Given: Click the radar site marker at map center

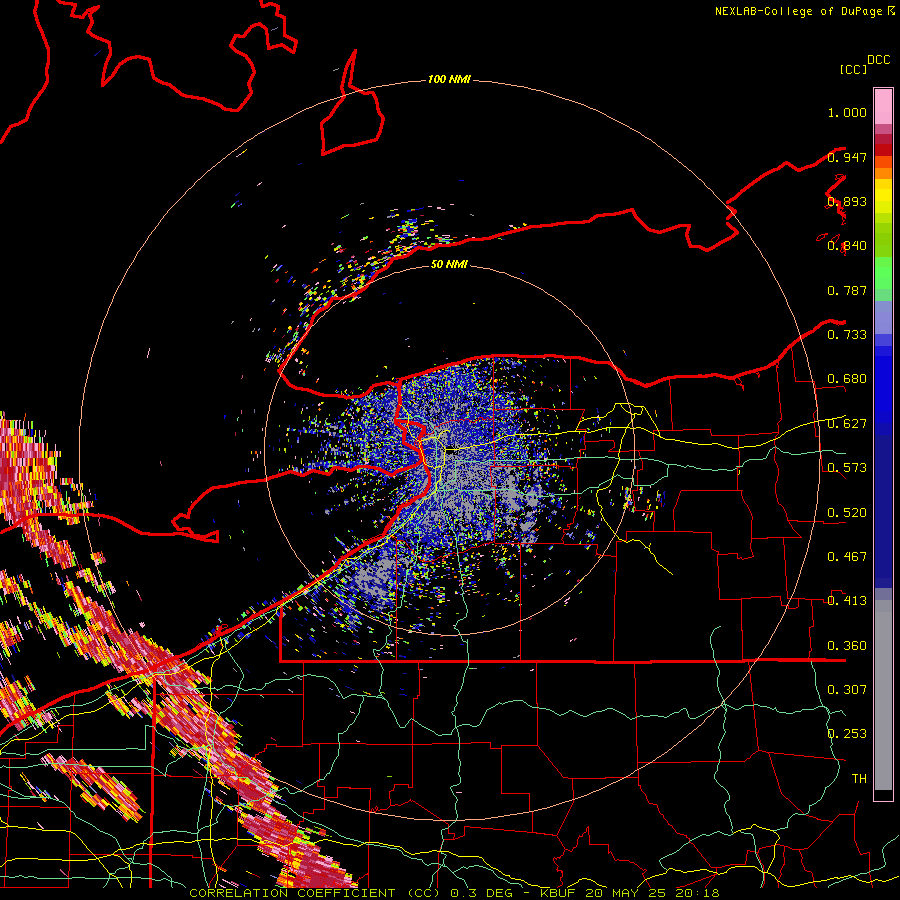Looking at the screenshot, I should click(452, 451).
